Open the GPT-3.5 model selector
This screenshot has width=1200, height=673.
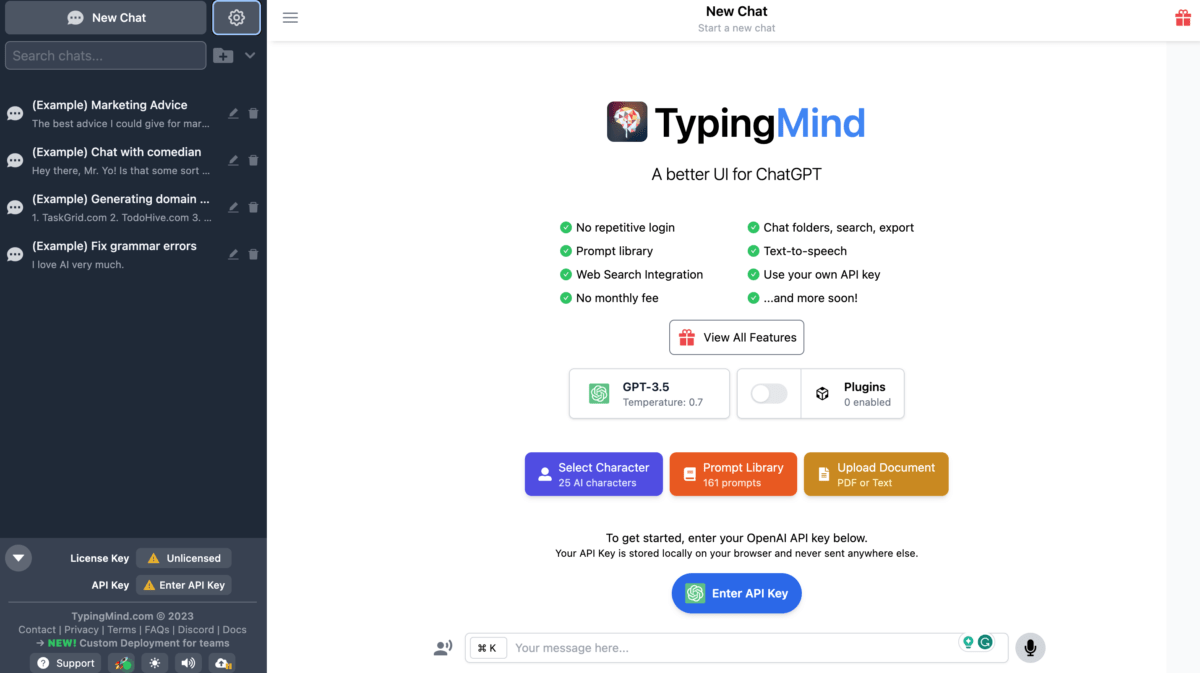pyautogui.click(x=648, y=393)
